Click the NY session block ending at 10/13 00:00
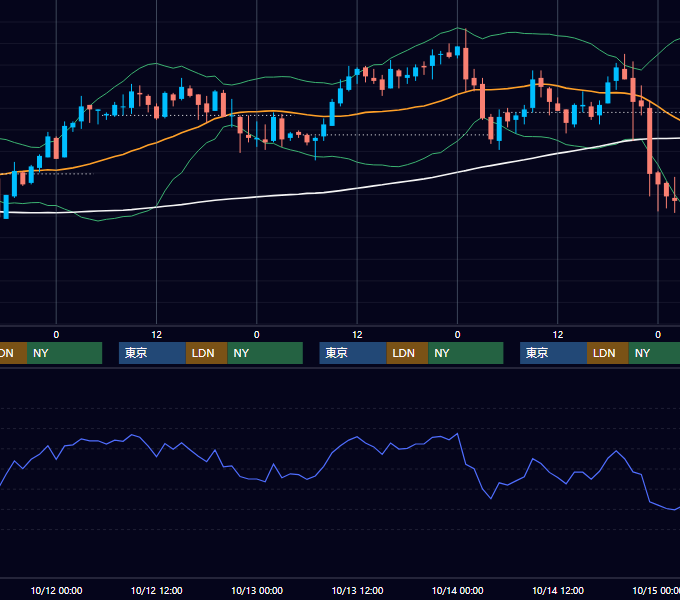 (x=265, y=353)
